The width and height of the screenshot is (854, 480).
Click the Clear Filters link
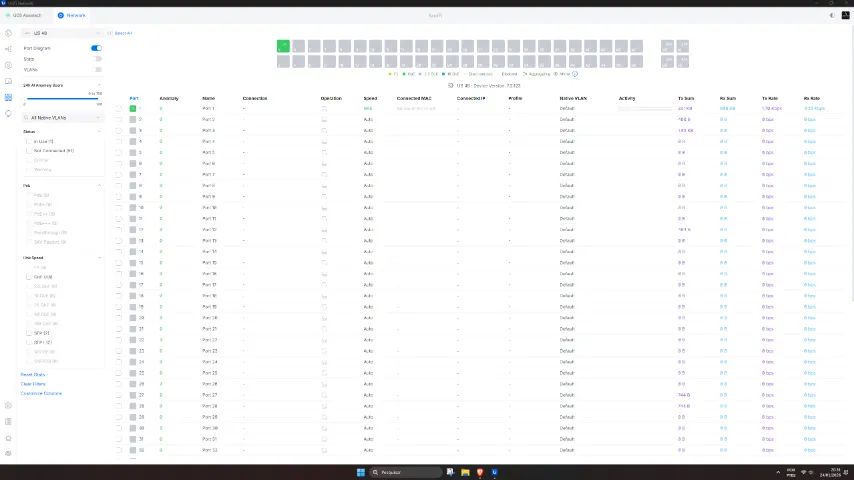[x=35, y=384]
